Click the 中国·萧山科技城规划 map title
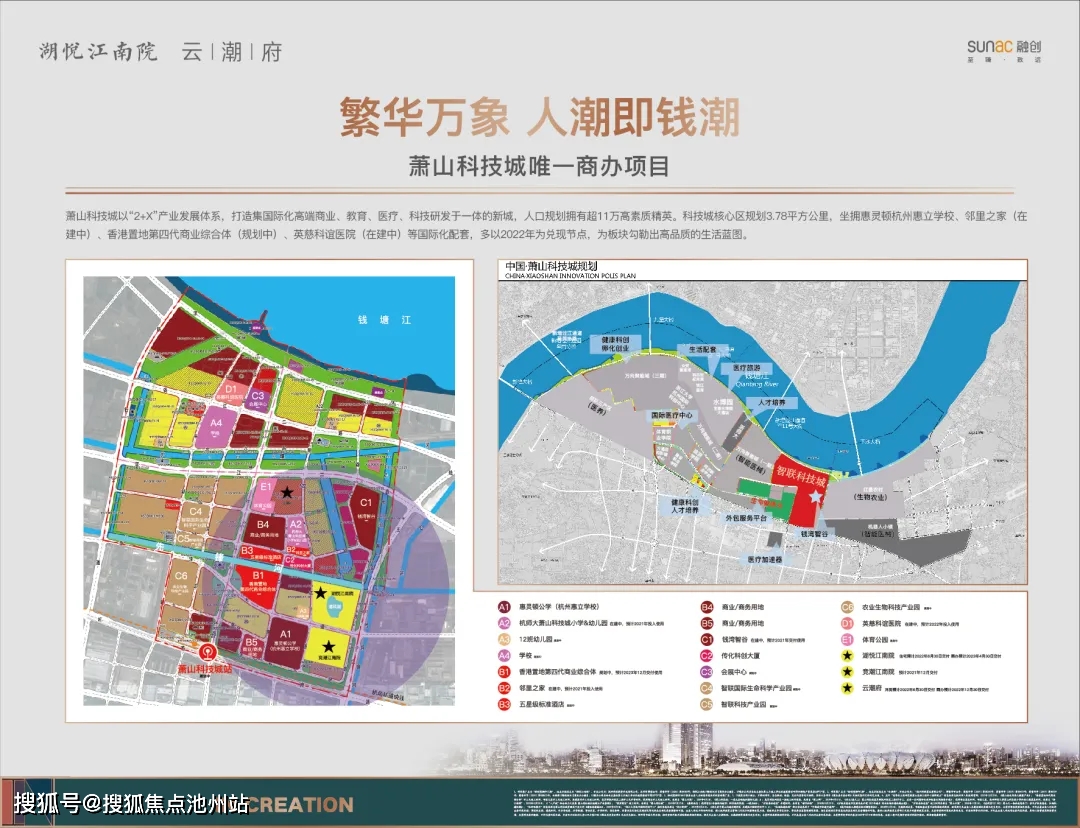Screen dimensions: 1080x828 click(551, 266)
